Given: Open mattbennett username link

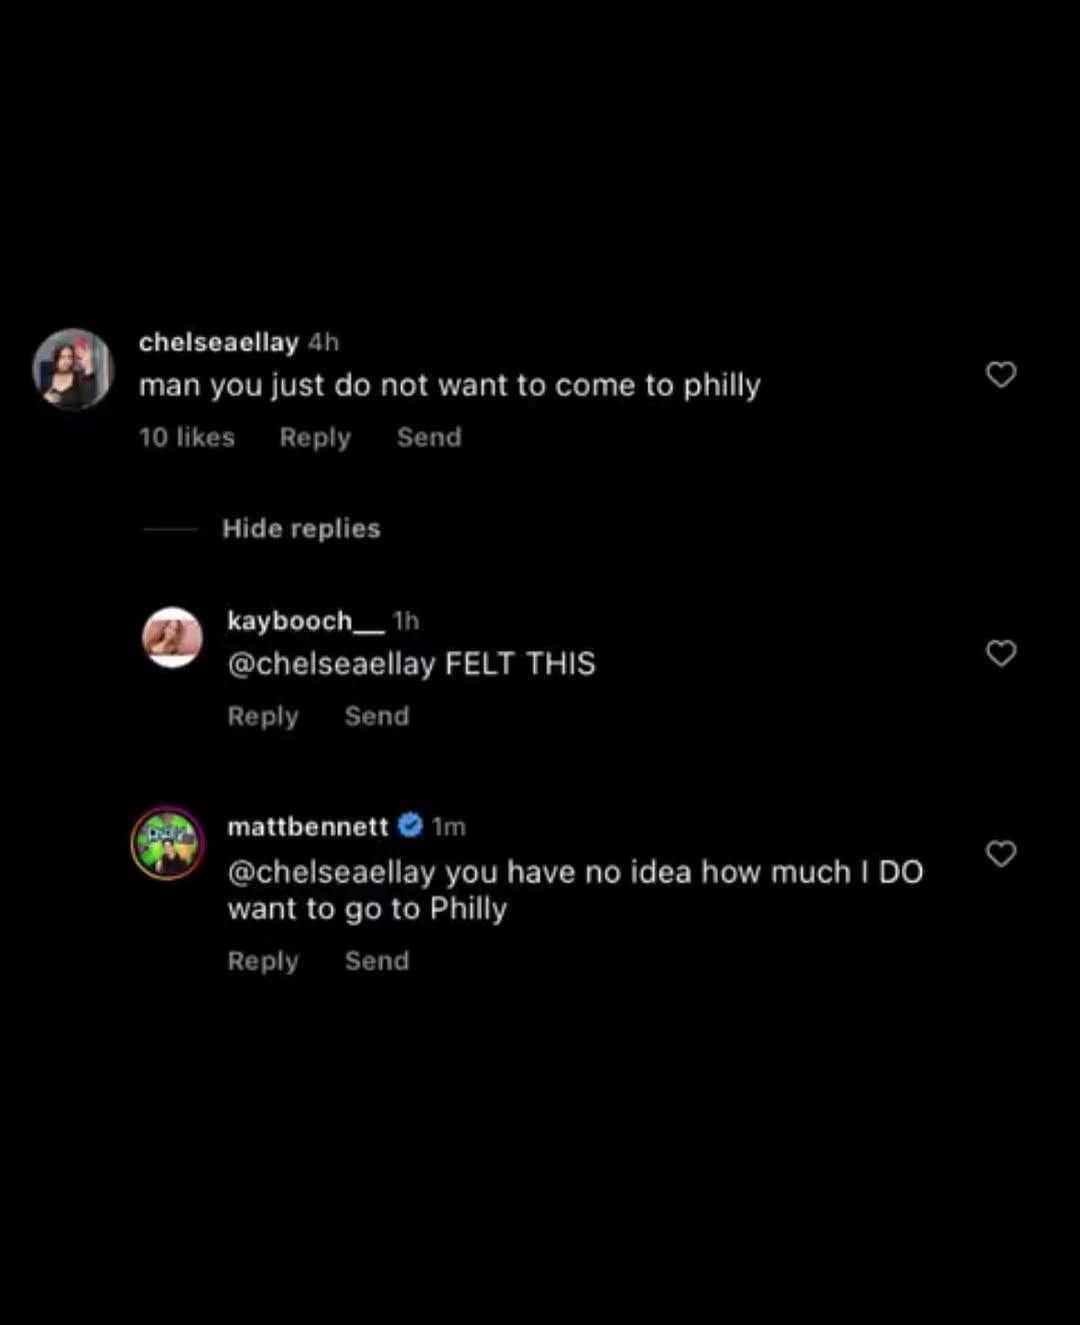Looking at the screenshot, I should pos(308,826).
